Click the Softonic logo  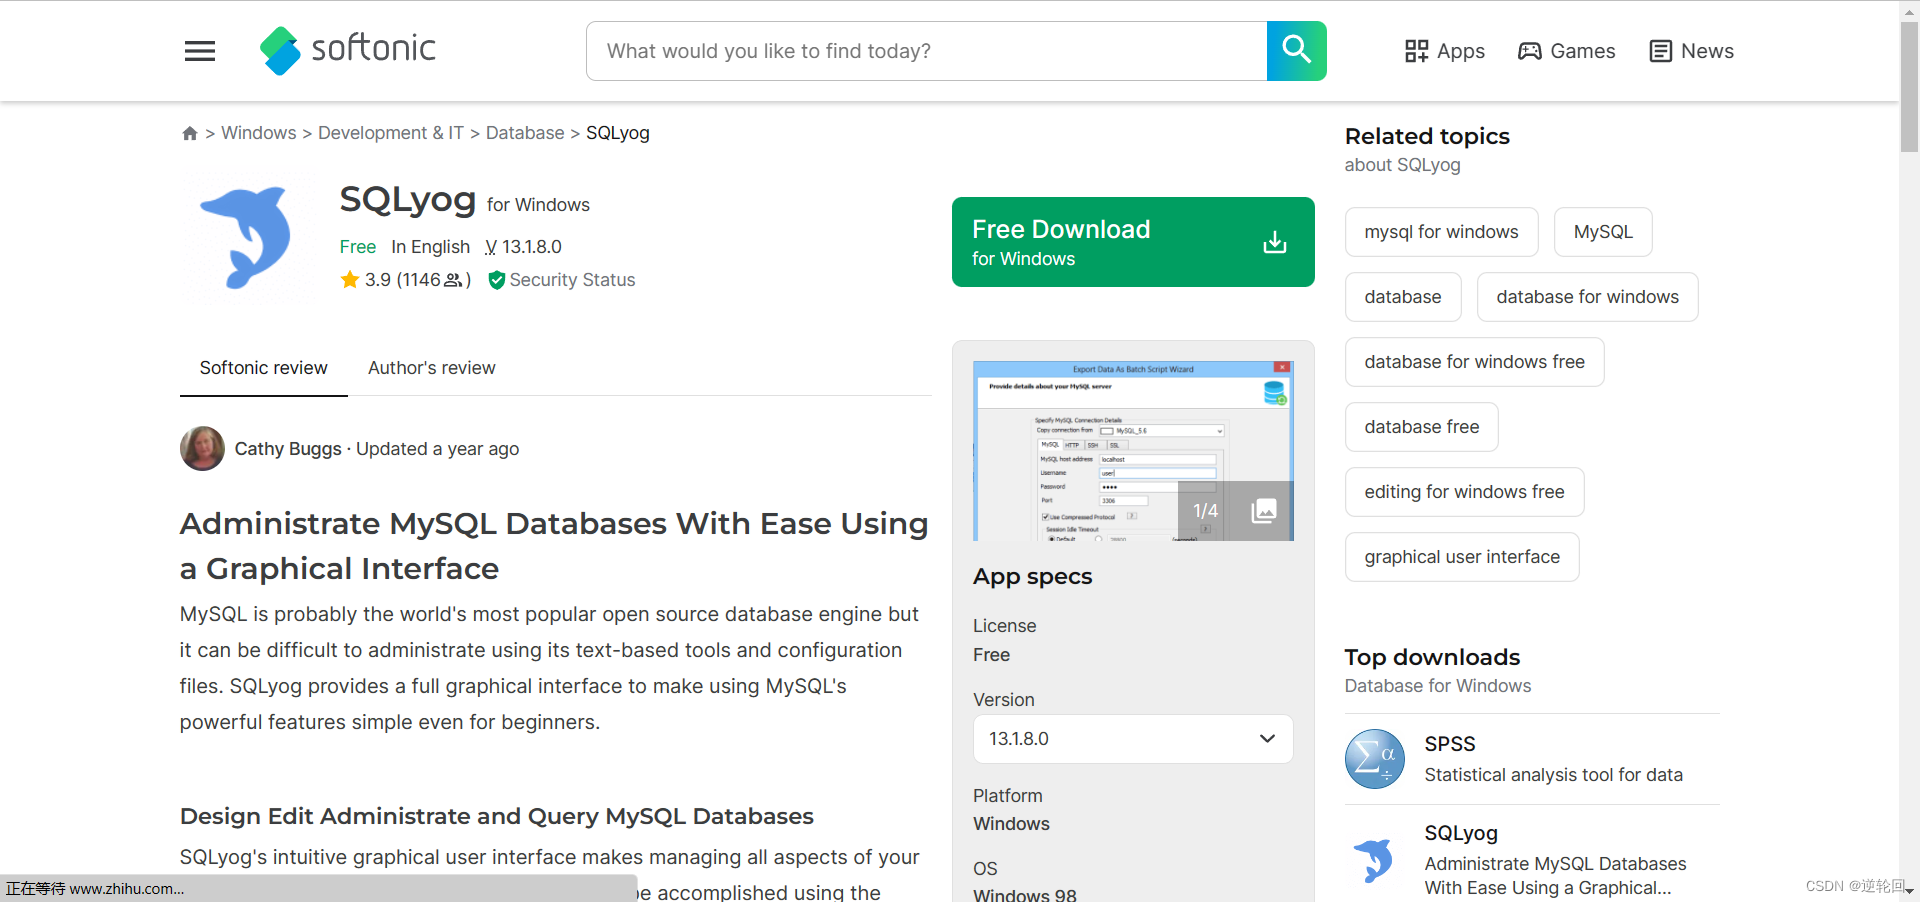[x=347, y=51]
